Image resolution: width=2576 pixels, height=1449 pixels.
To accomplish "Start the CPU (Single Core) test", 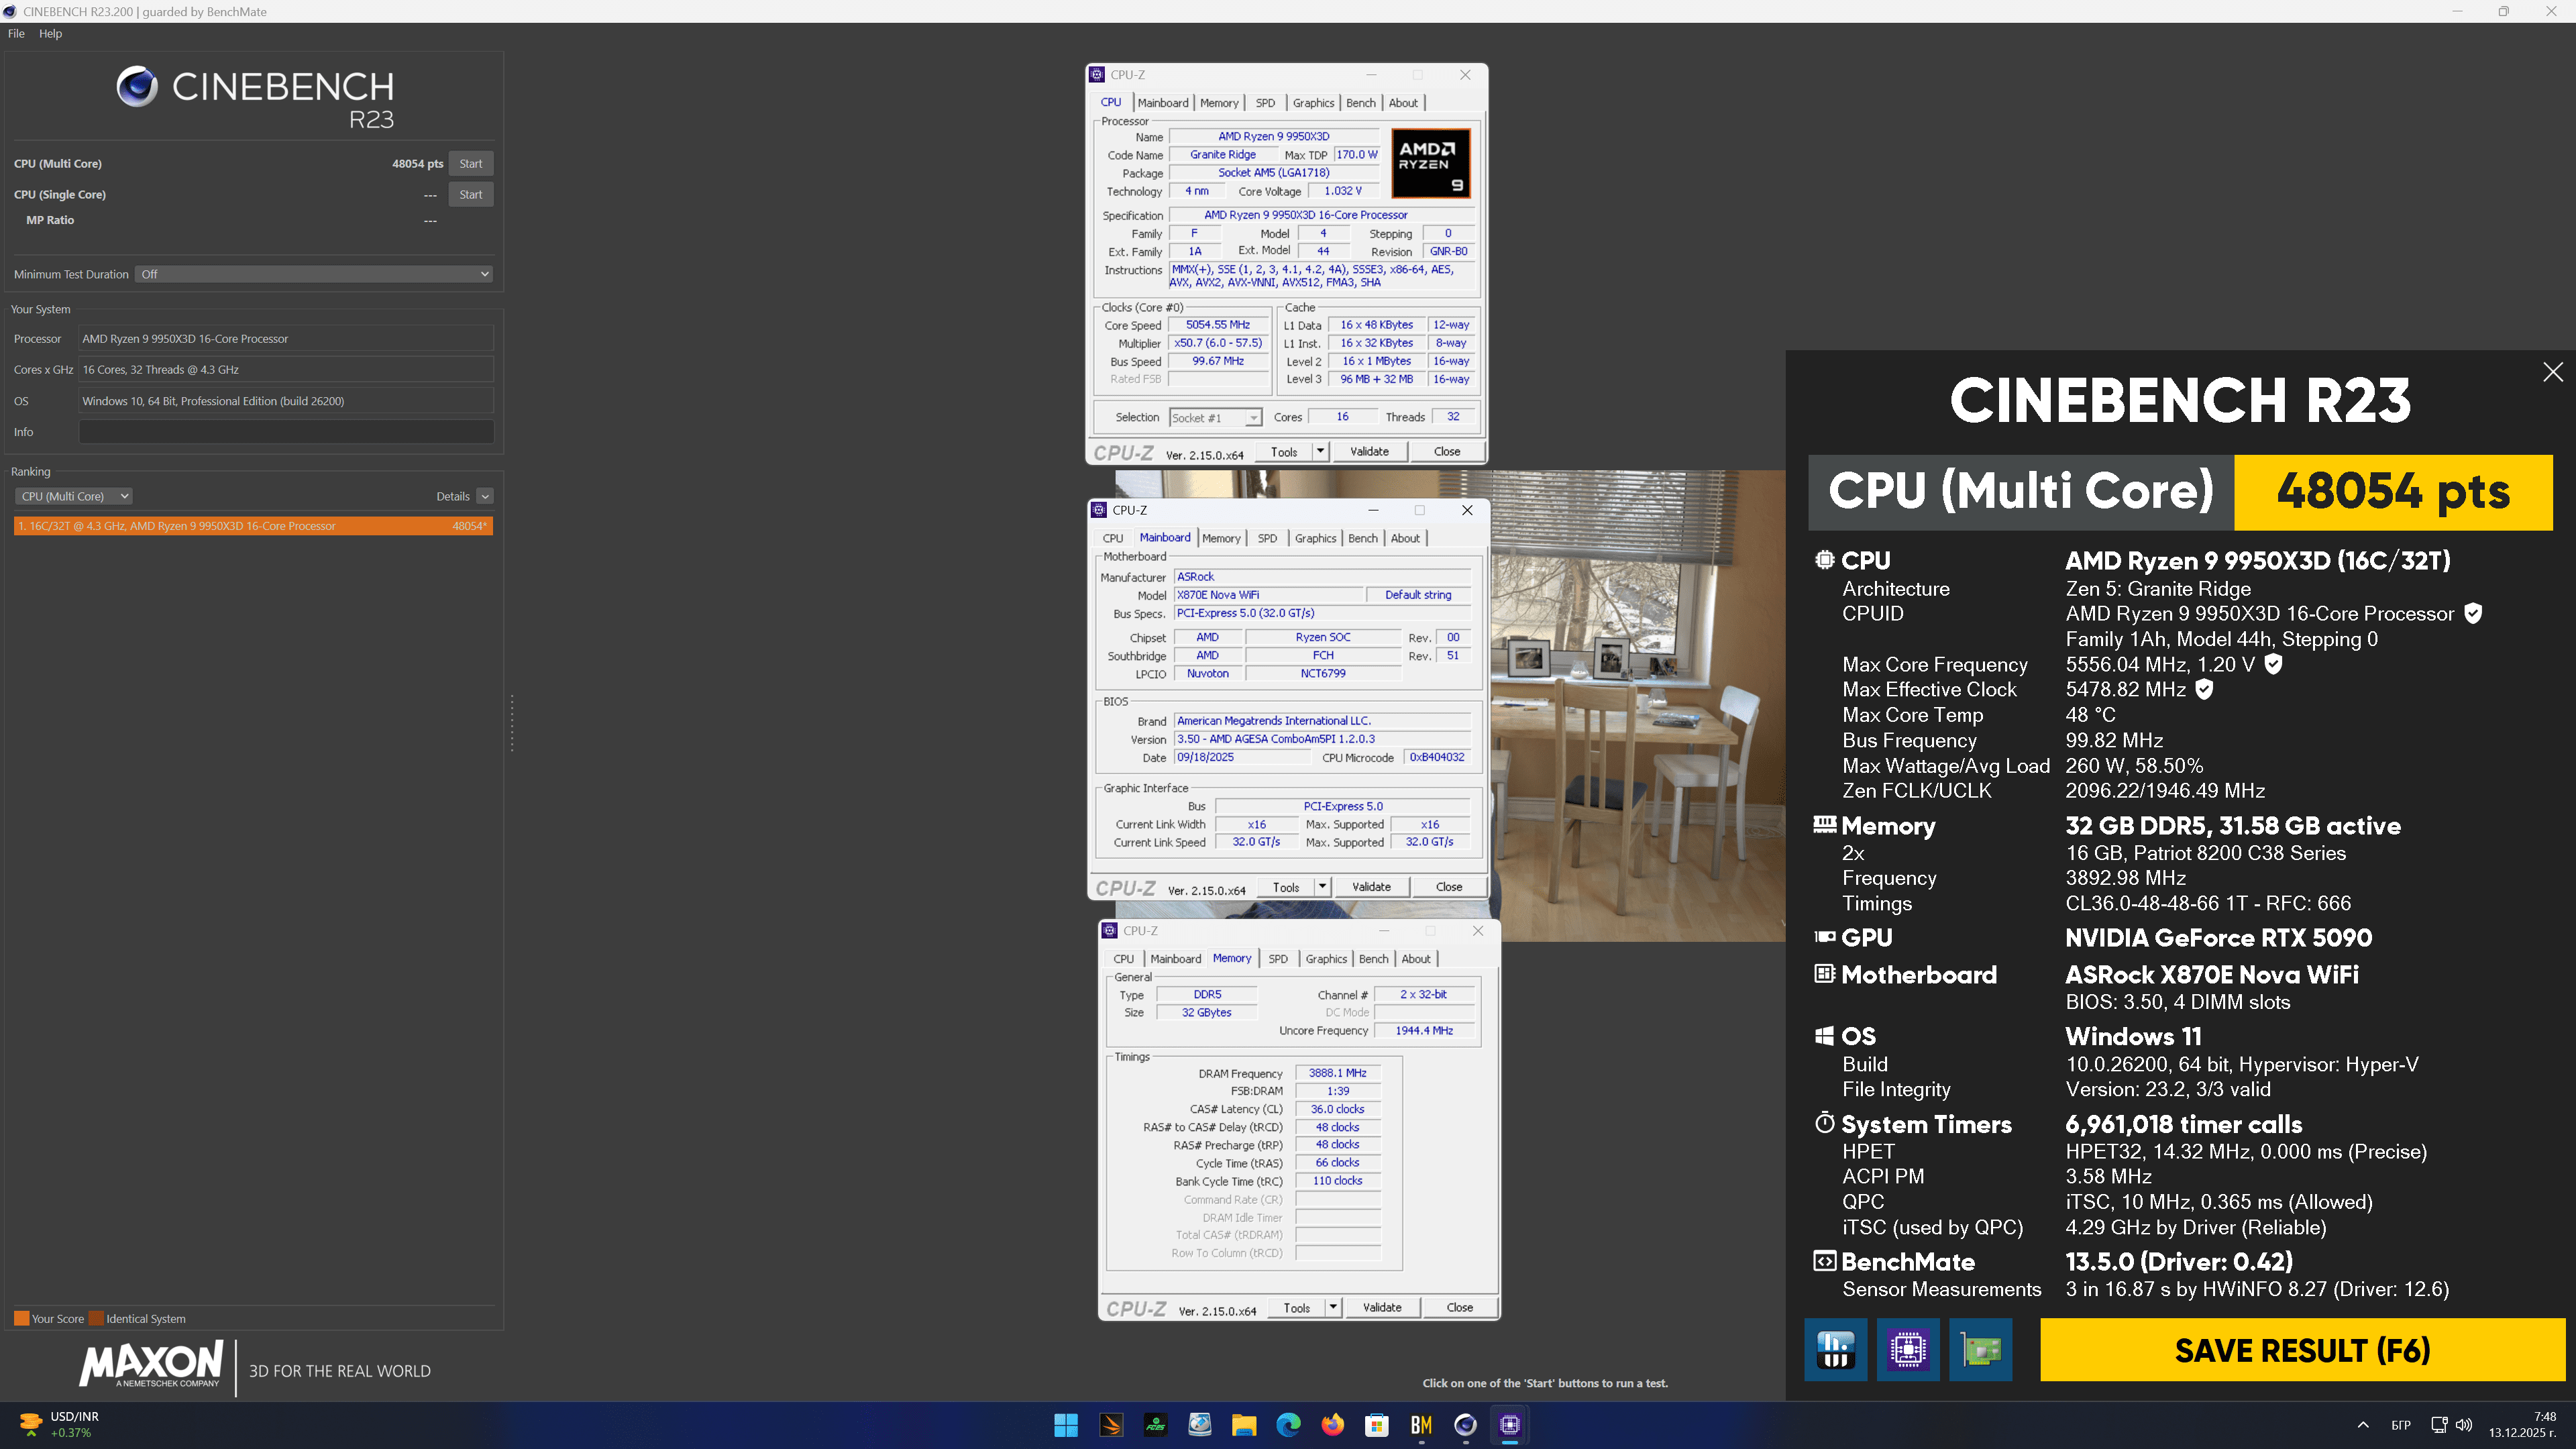I will tap(470, 195).
